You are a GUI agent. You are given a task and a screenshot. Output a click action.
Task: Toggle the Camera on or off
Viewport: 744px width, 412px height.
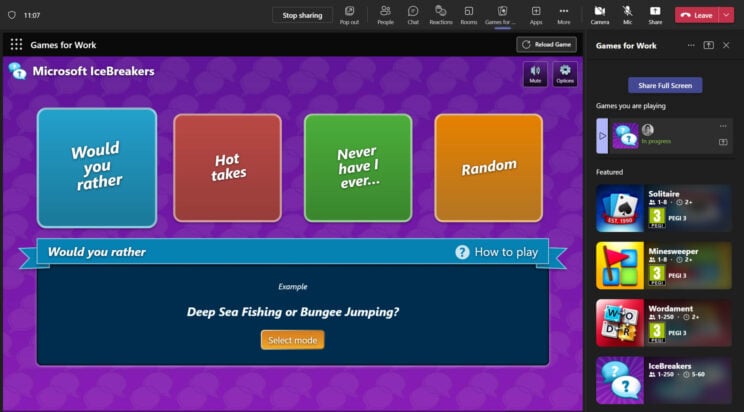point(600,15)
